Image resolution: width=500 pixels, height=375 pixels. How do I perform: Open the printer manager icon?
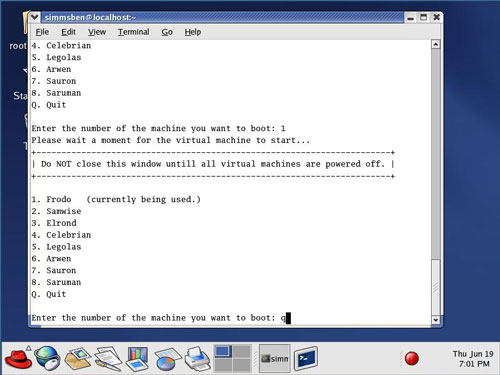[198, 359]
